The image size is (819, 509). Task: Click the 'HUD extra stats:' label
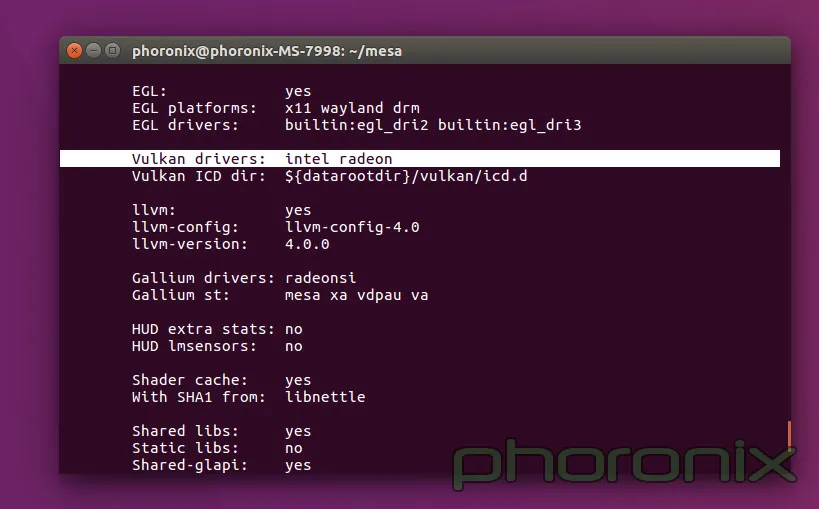pyautogui.click(x=203, y=329)
